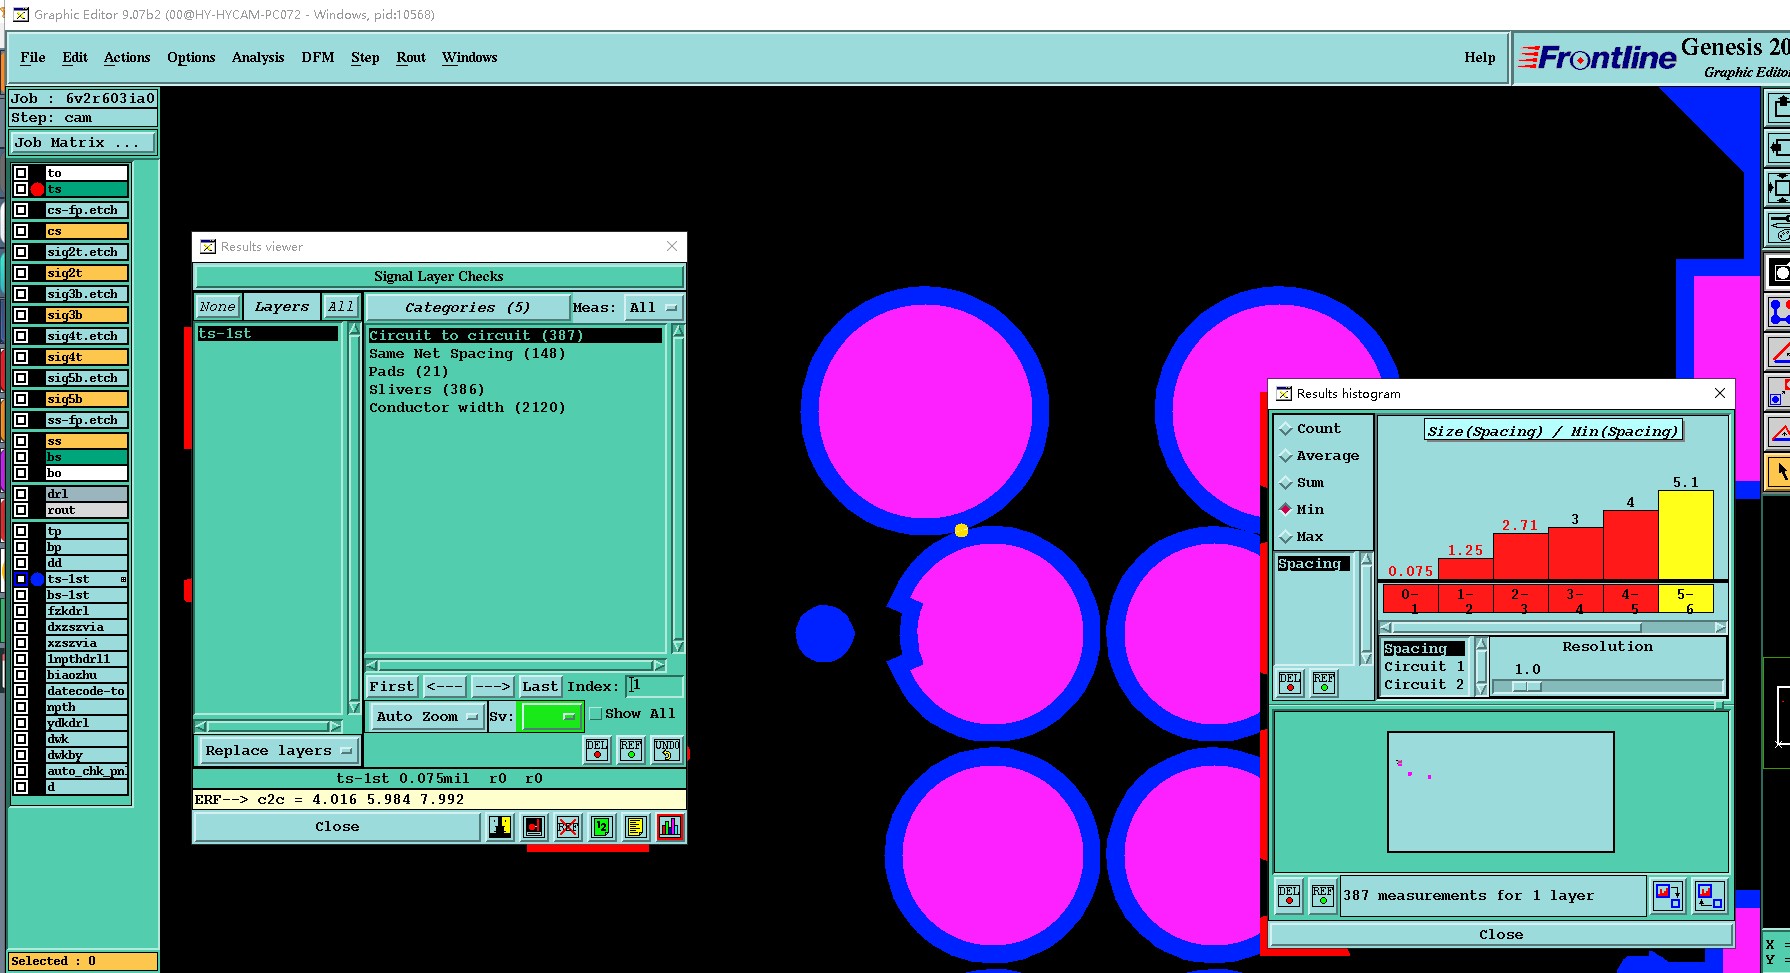Enable the Show All checkbox
The width and height of the screenshot is (1790, 973).
596,714
